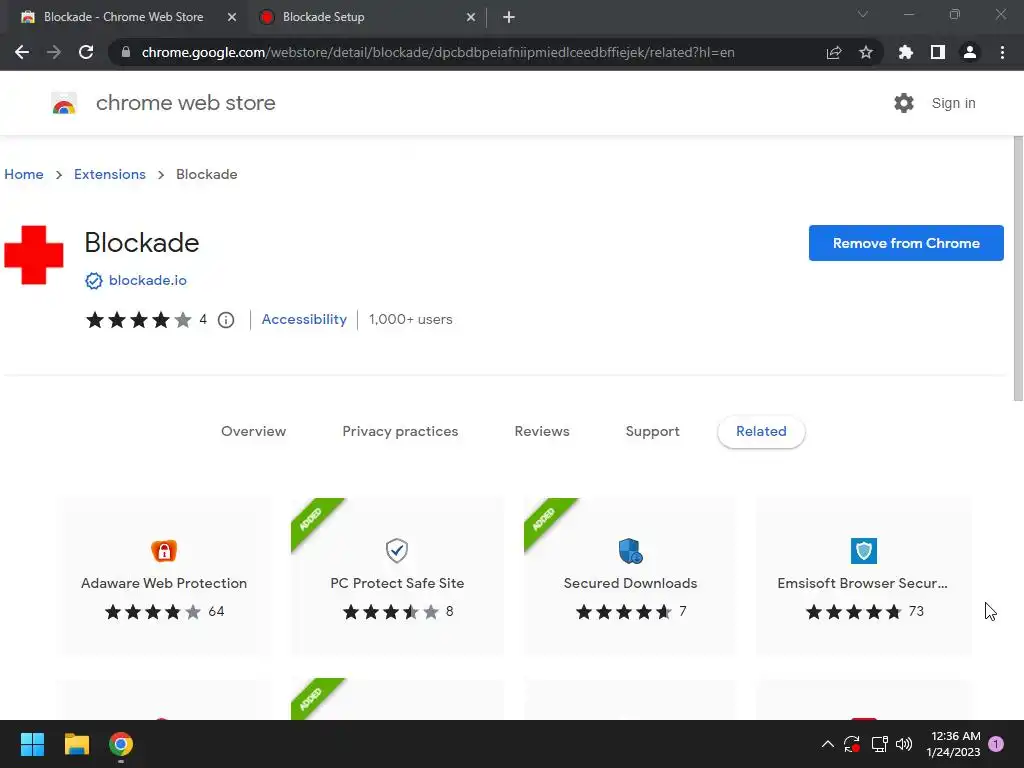Open the site info lock icon
The width and height of the screenshot is (1024, 768).
pos(126,52)
